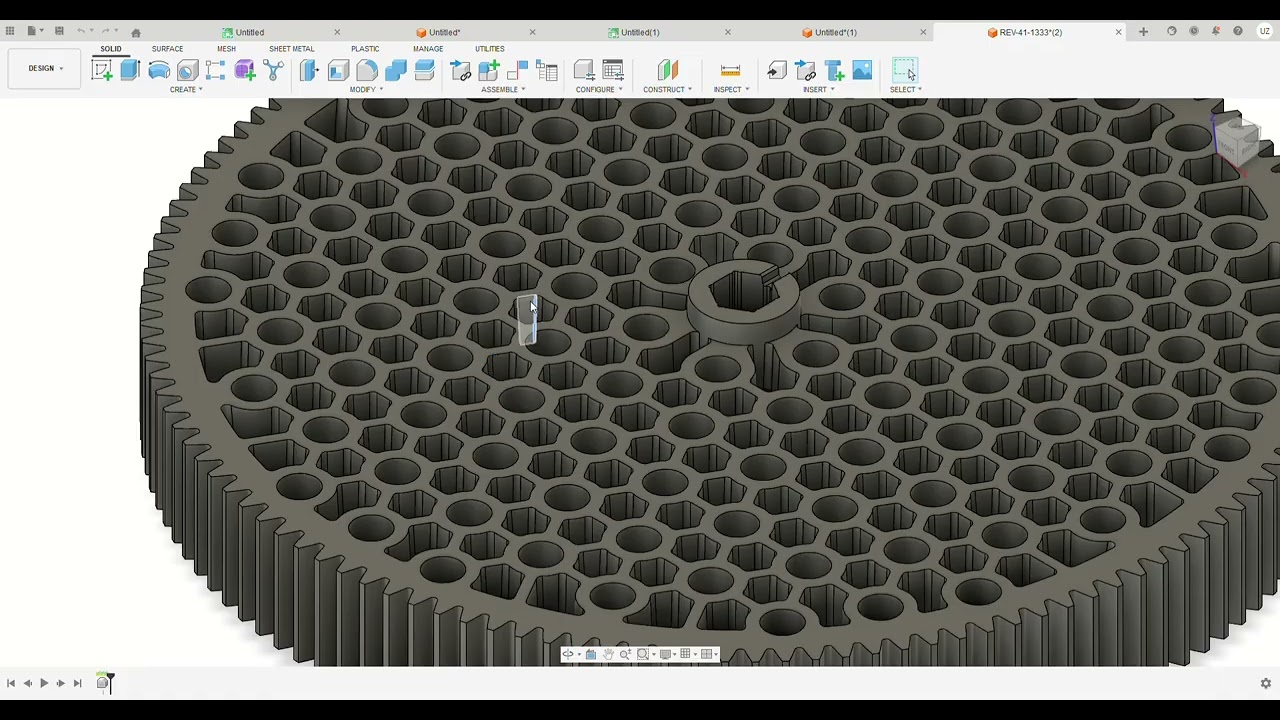Select the Press Pull tool
This screenshot has height=720, width=1280.
[309, 70]
